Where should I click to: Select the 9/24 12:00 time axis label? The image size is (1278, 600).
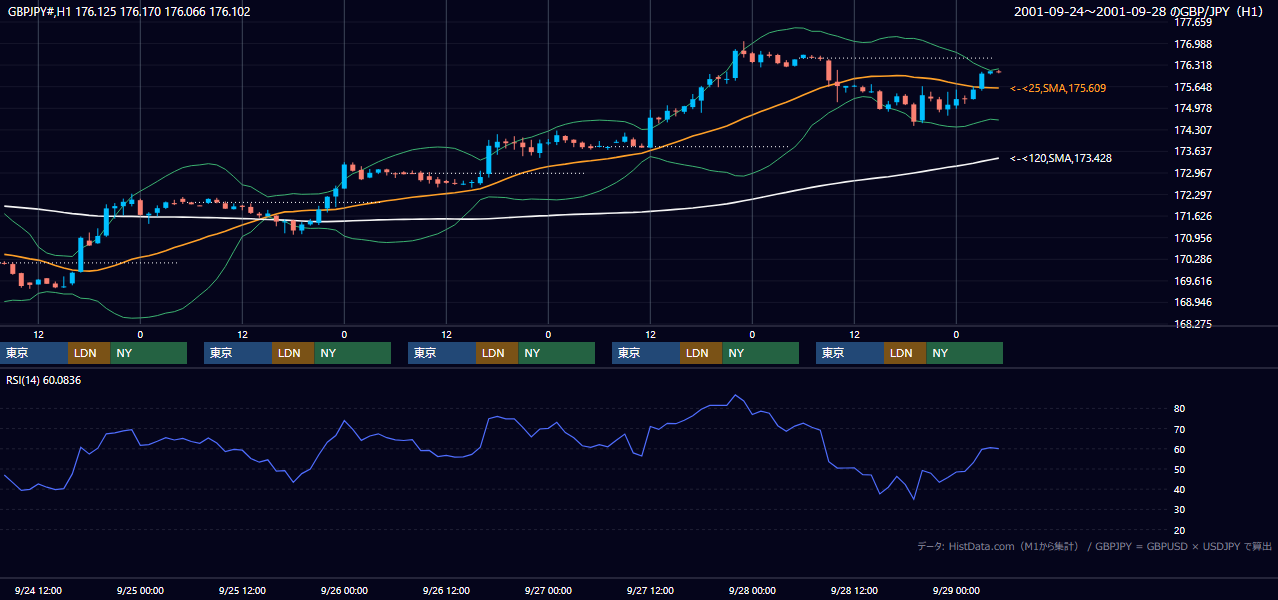pyautogui.click(x=39, y=590)
